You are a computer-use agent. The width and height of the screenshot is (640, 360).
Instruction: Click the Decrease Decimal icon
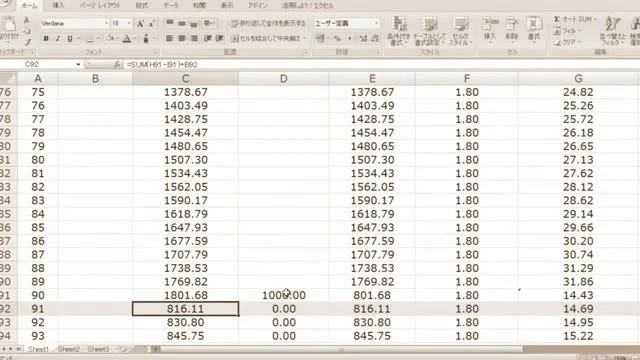pyautogui.click(x=375, y=38)
